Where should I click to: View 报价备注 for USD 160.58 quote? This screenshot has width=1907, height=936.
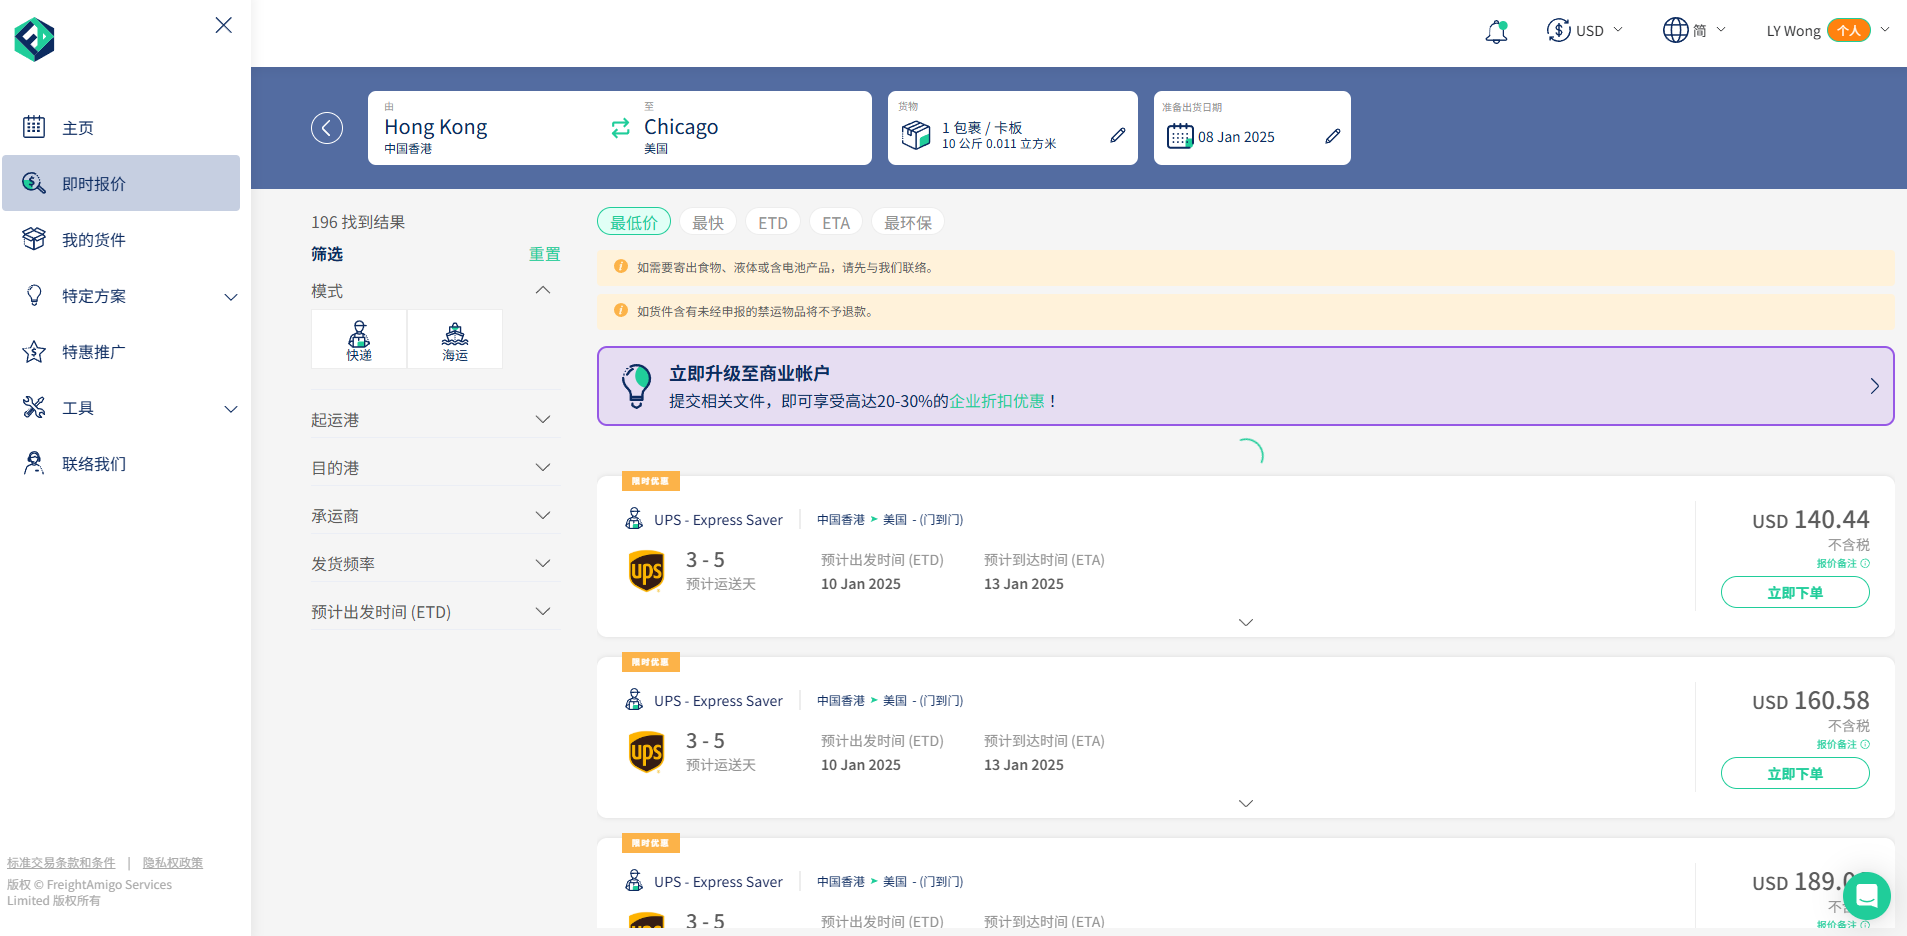[x=1843, y=744]
